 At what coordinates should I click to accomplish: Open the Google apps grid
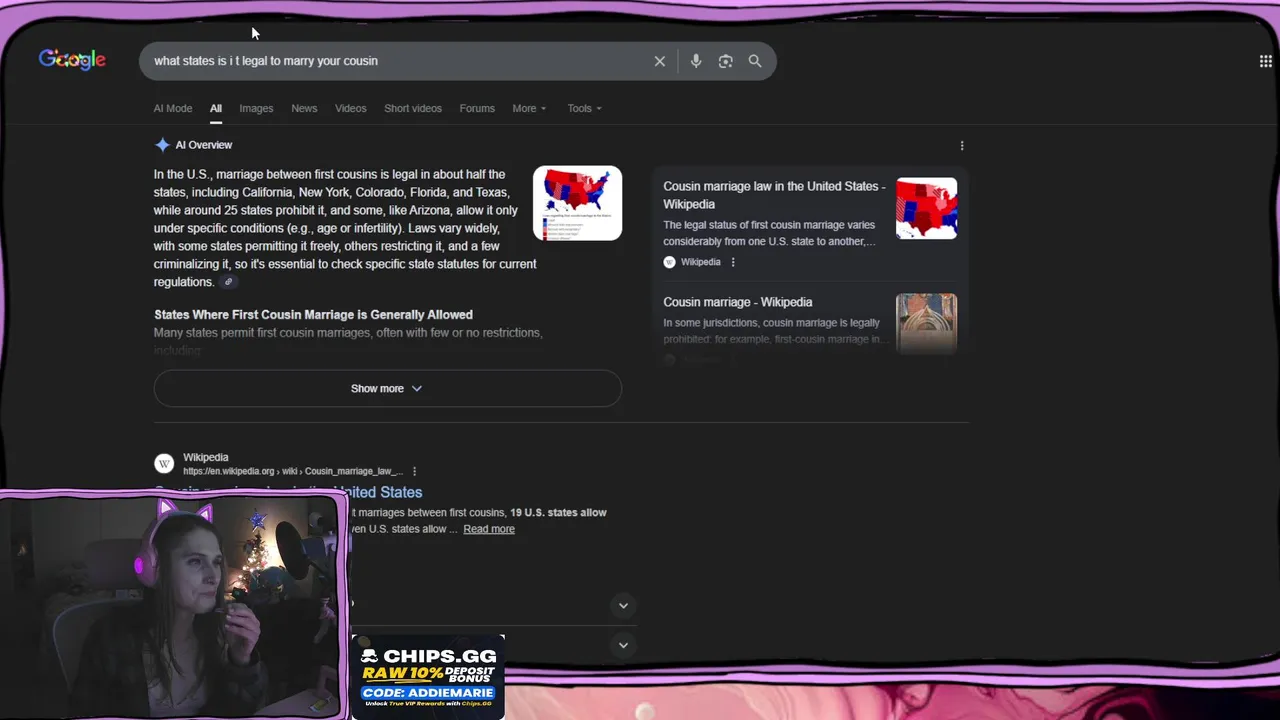1265,61
